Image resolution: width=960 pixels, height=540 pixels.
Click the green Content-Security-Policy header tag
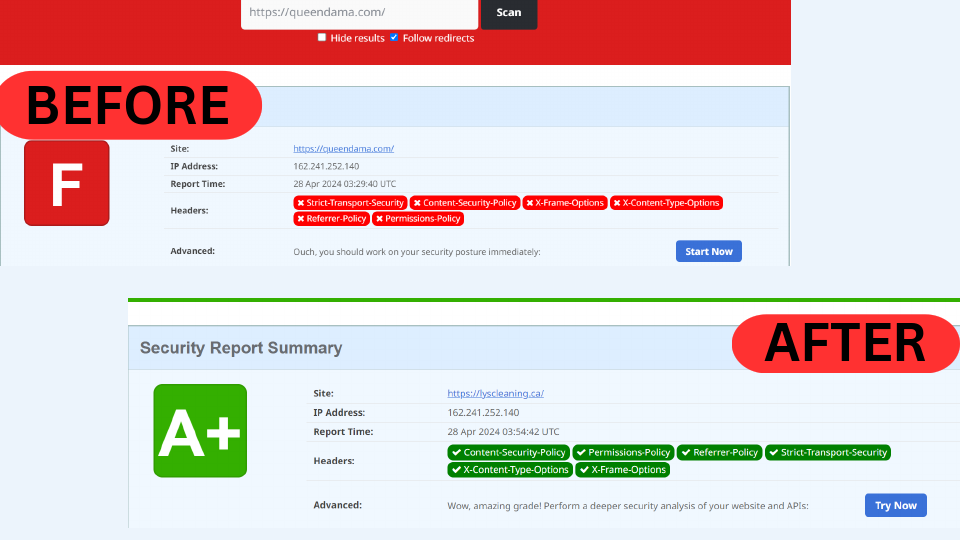click(x=509, y=452)
